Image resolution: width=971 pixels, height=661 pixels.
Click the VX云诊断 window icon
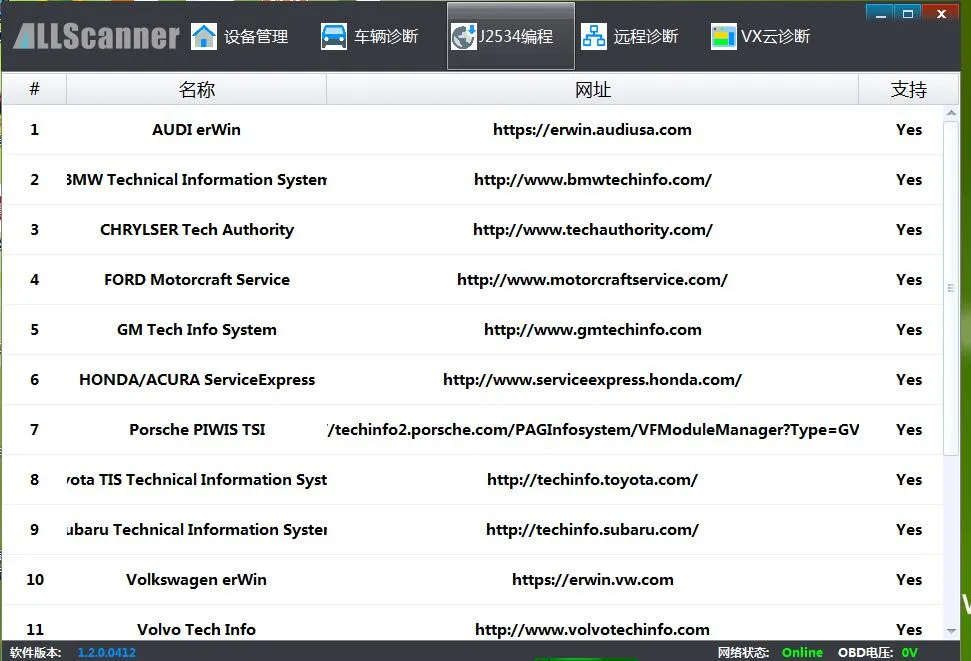coord(724,37)
